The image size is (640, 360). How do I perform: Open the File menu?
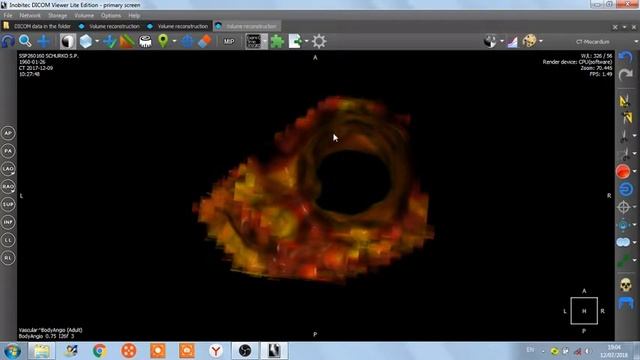(x=8, y=16)
